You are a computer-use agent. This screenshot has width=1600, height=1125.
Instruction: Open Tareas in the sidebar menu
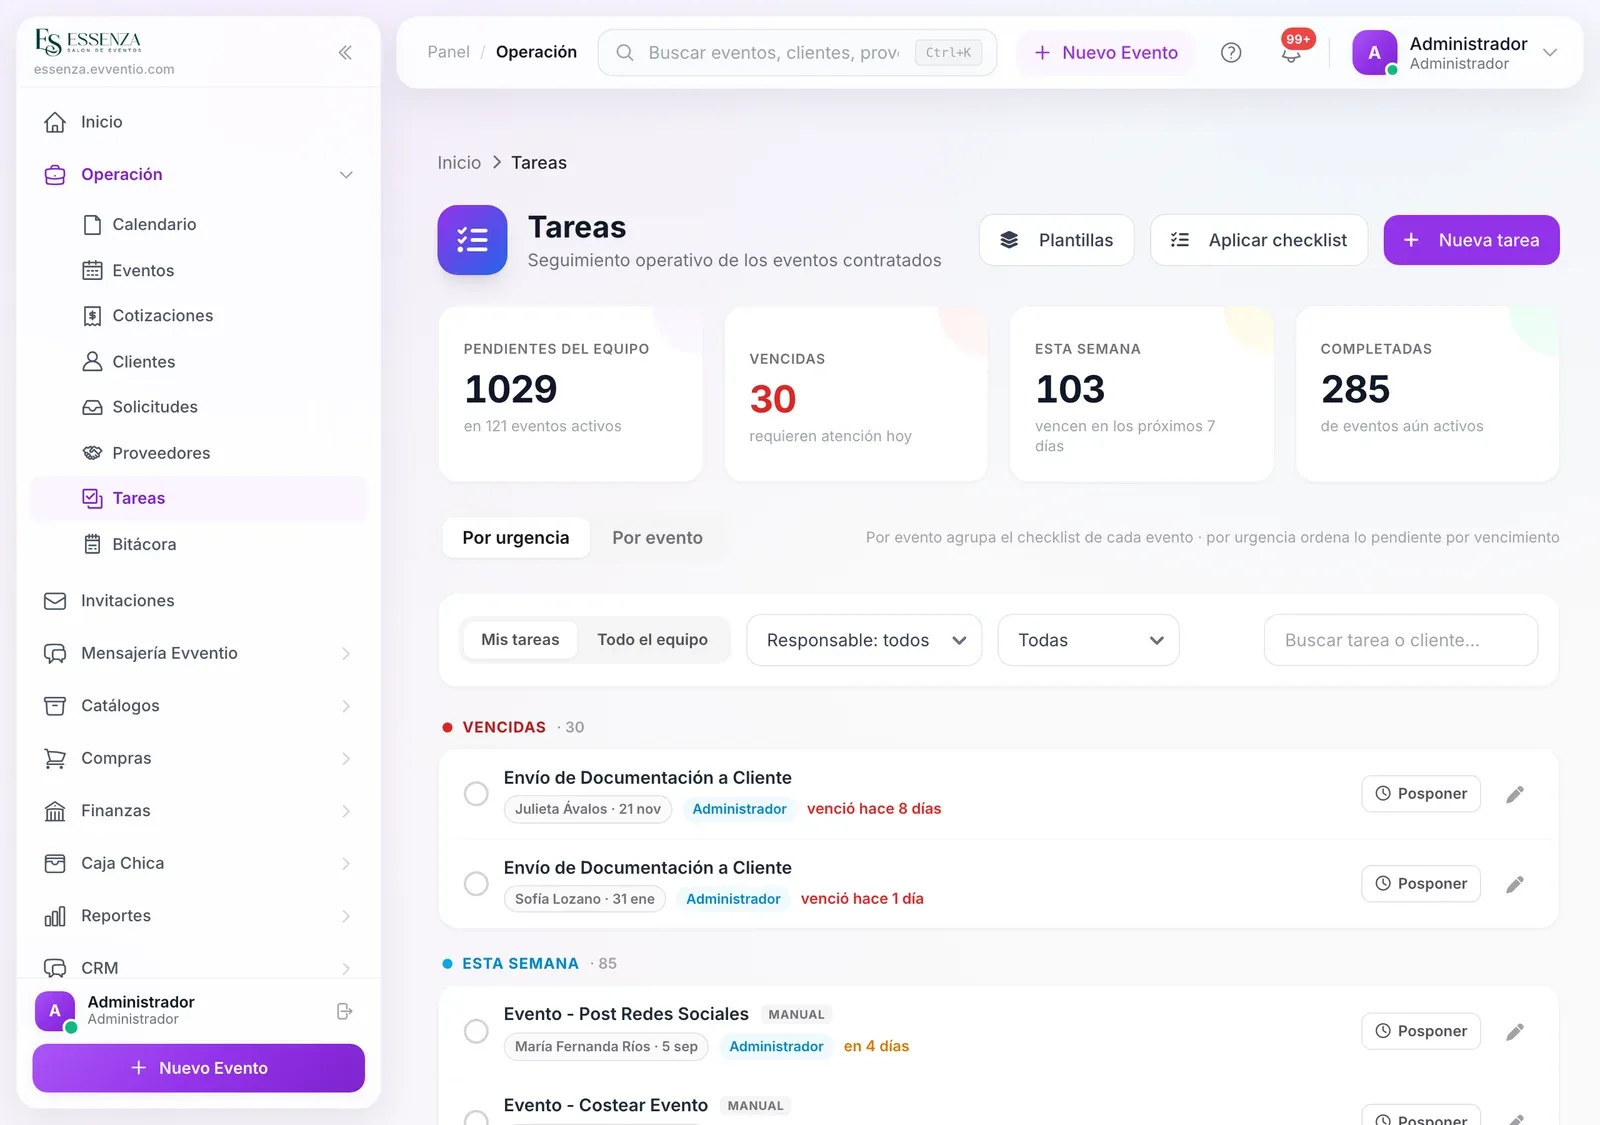click(199, 498)
